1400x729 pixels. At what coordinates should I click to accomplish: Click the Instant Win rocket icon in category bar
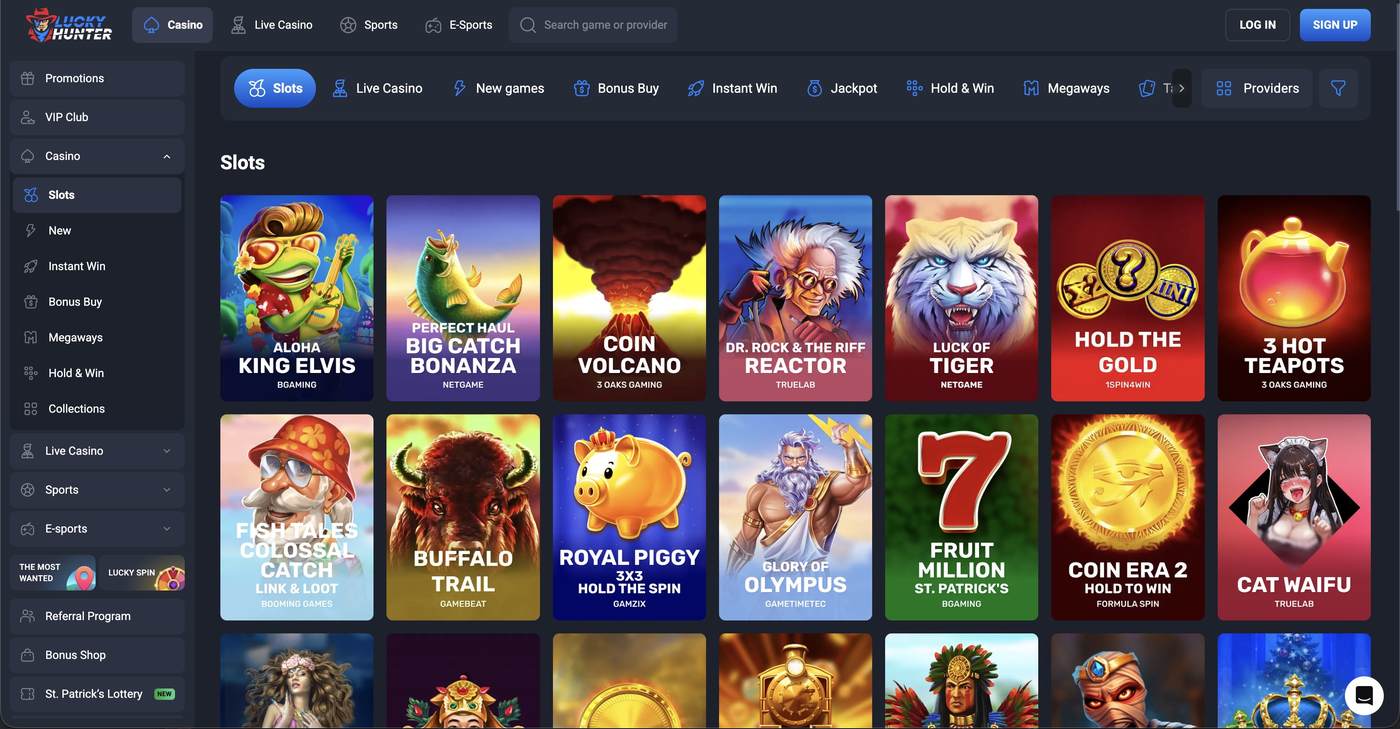pos(696,88)
